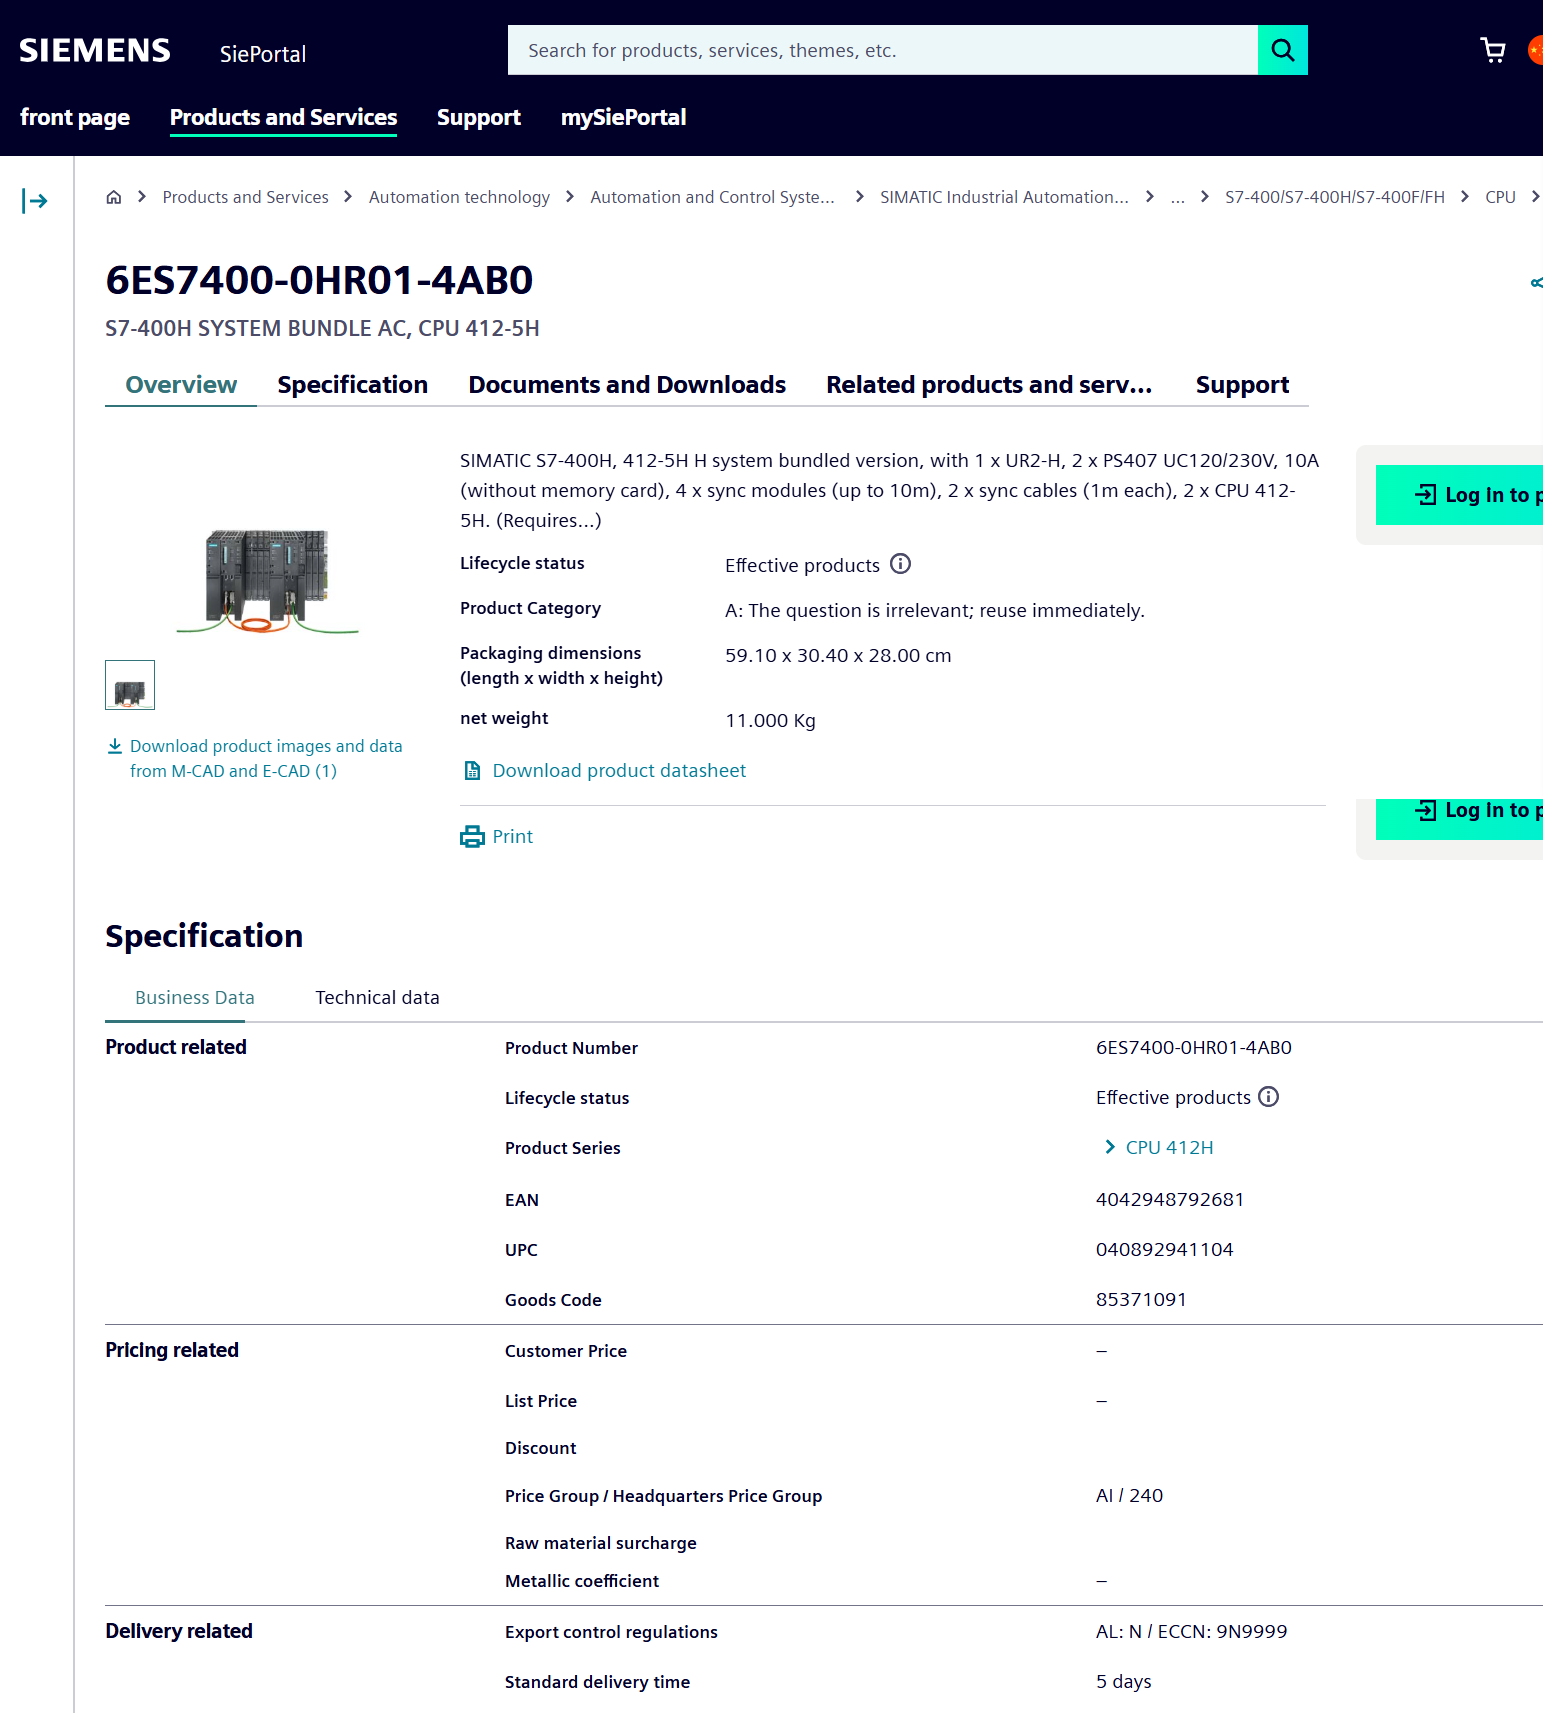Expand the left sidebar panel
This screenshot has width=1543, height=1713.
tap(35, 201)
